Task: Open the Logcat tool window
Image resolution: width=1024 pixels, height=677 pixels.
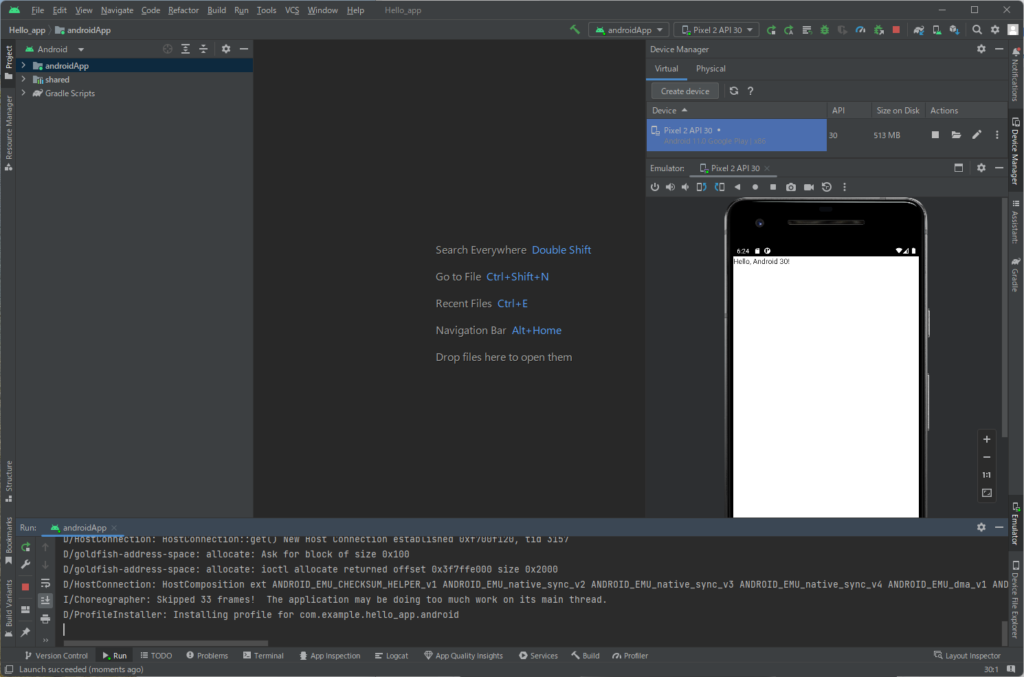Action: coord(391,656)
